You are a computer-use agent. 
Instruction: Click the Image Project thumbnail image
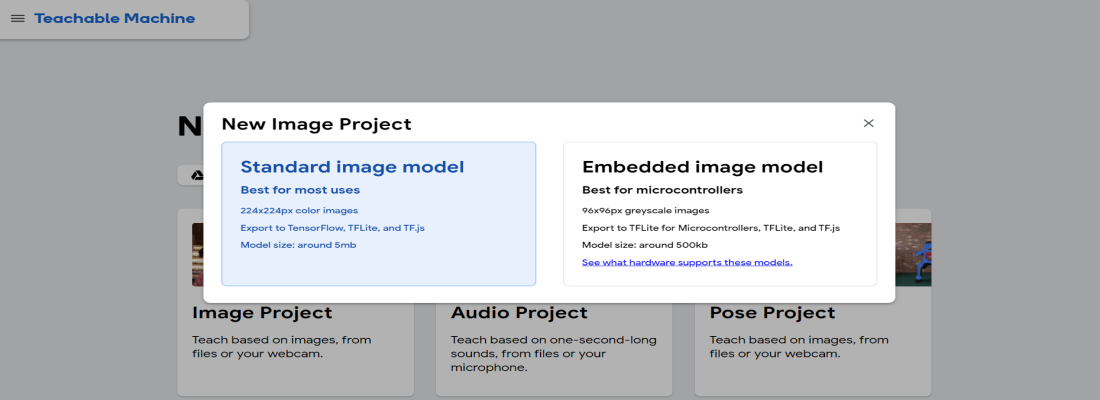pyautogui.click(x=198, y=255)
